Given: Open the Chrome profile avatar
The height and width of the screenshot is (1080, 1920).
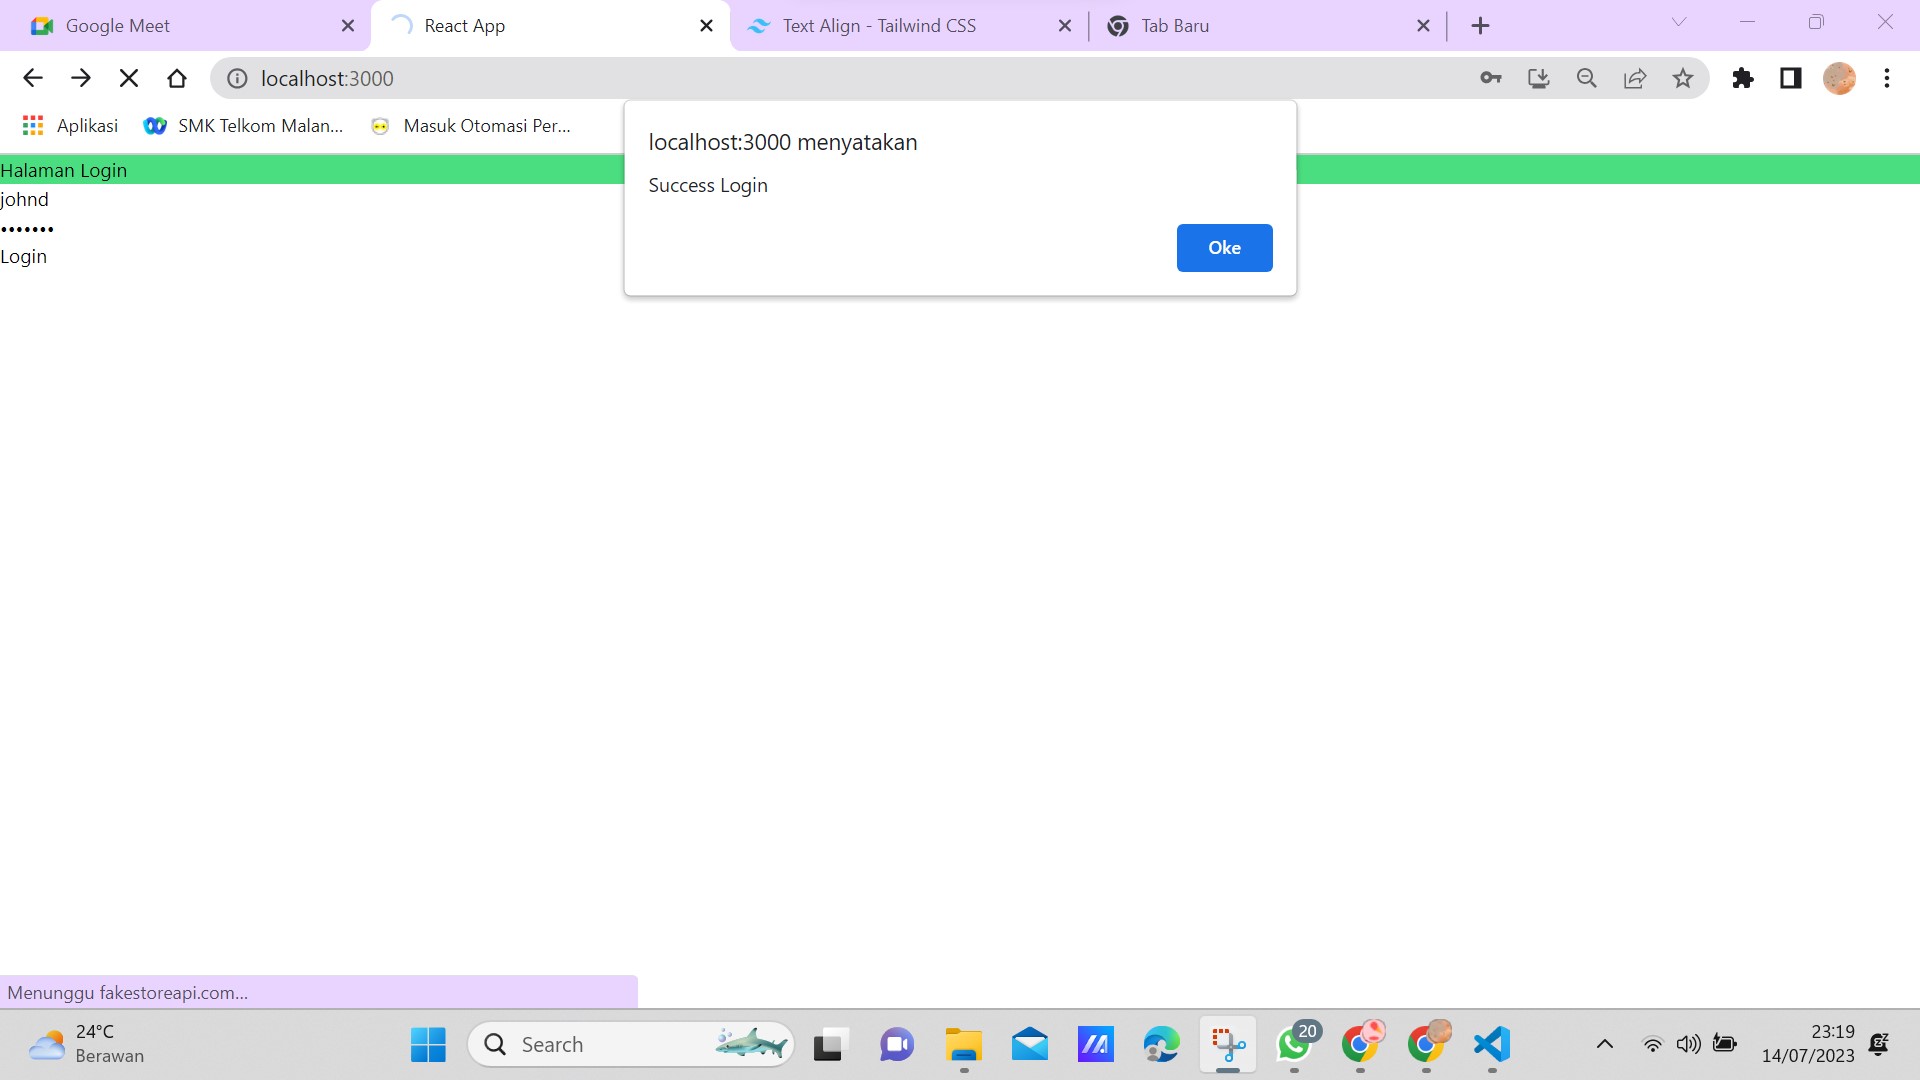Looking at the screenshot, I should (1839, 78).
